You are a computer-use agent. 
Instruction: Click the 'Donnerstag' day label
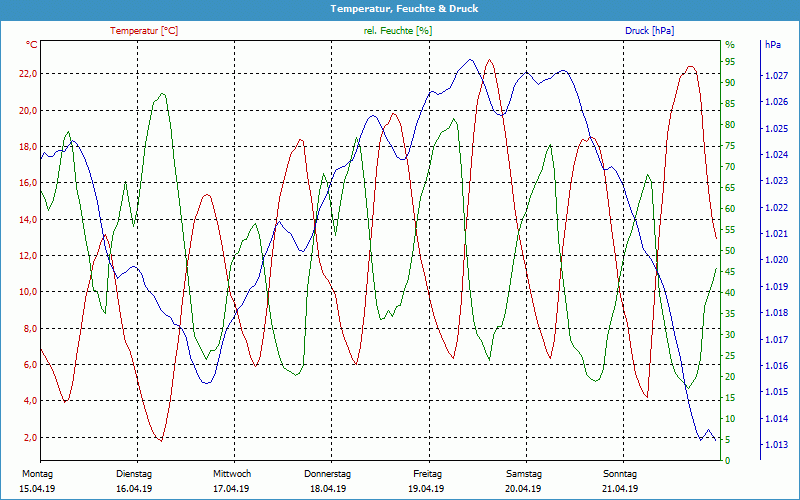pos(328,474)
